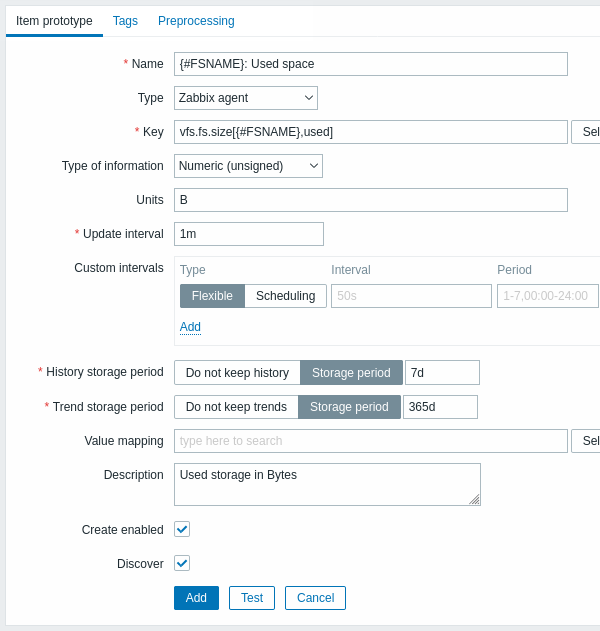Uncheck the Discover checkbox
The height and width of the screenshot is (631, 600).
point(182,563)
